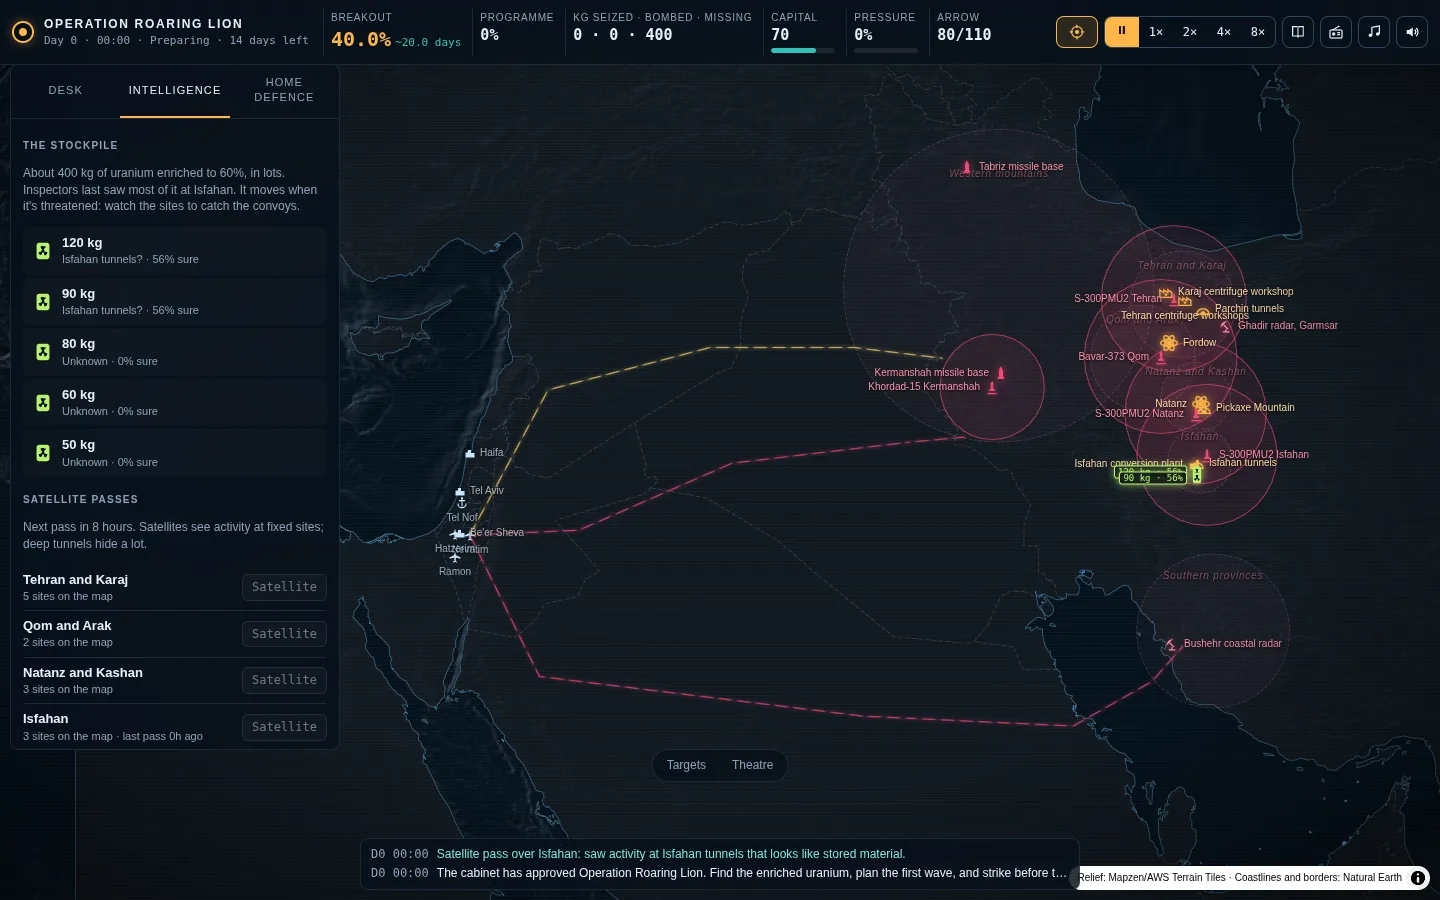
Task: Toggle sound with the speaker icon
Action: pyautogui.click(x=1412, y=32)
